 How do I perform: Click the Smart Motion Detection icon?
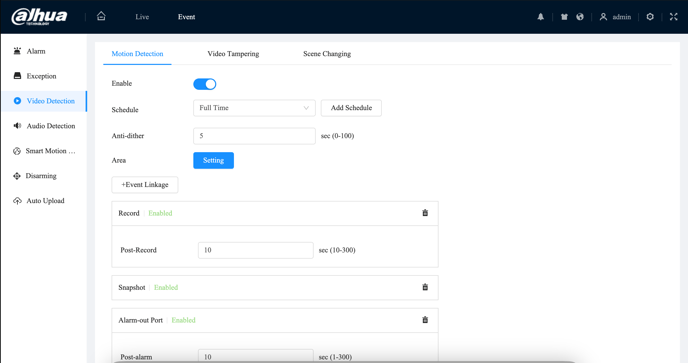point(17,151)
